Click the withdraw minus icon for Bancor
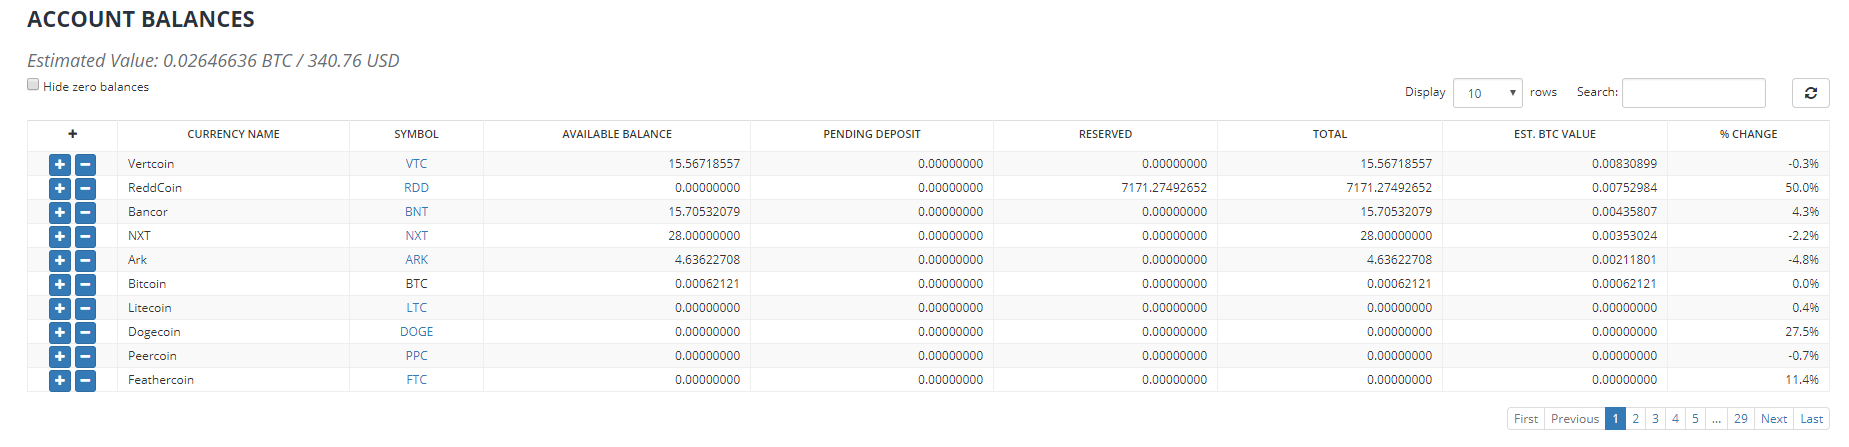Viewport: 1849px width, 447px height. 85,212
